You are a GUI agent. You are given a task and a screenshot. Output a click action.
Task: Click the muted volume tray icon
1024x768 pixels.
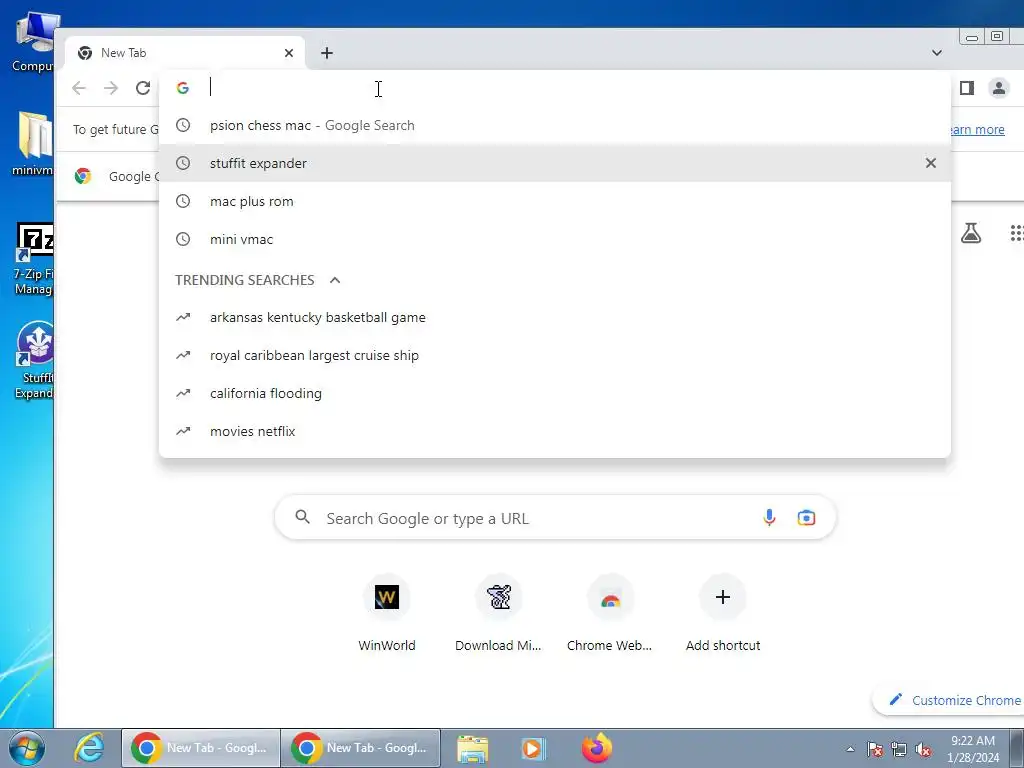tap(923, 749)
